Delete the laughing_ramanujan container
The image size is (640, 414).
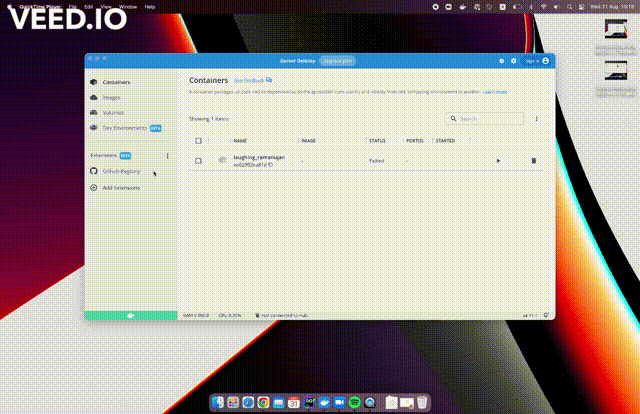coord(533,161)
